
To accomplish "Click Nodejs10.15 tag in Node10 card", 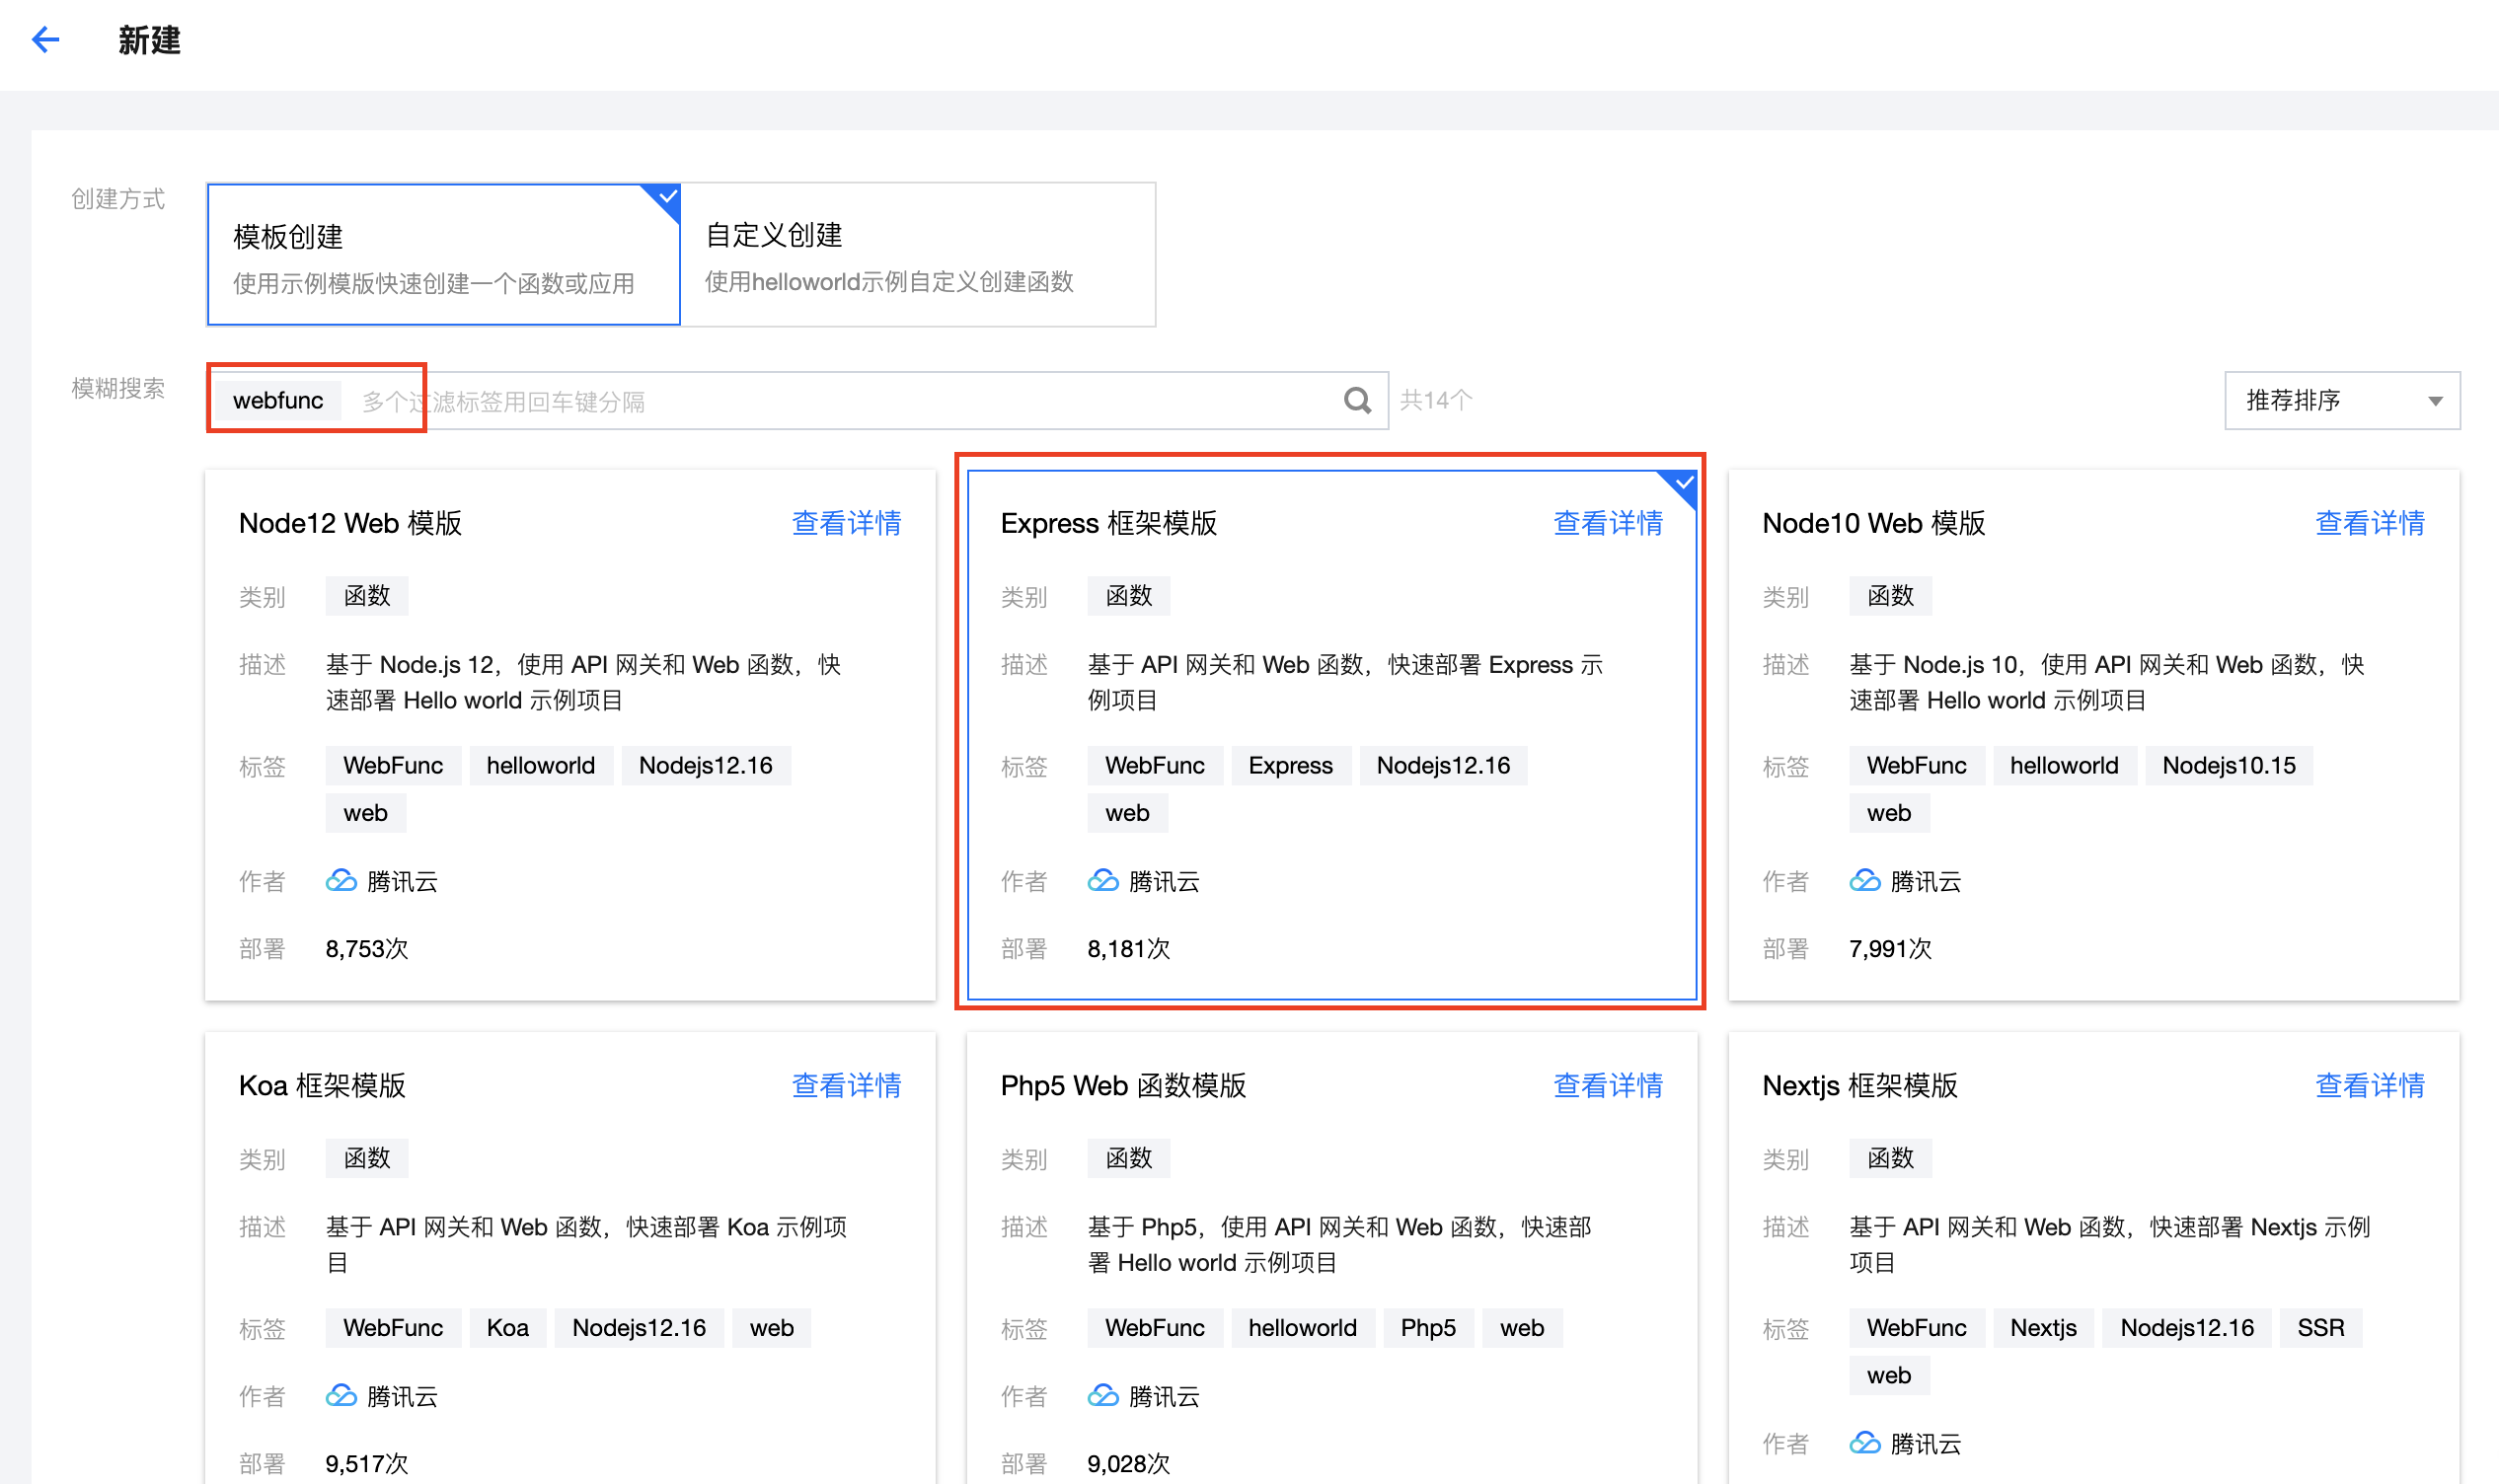I will (x=2228, y=766).
